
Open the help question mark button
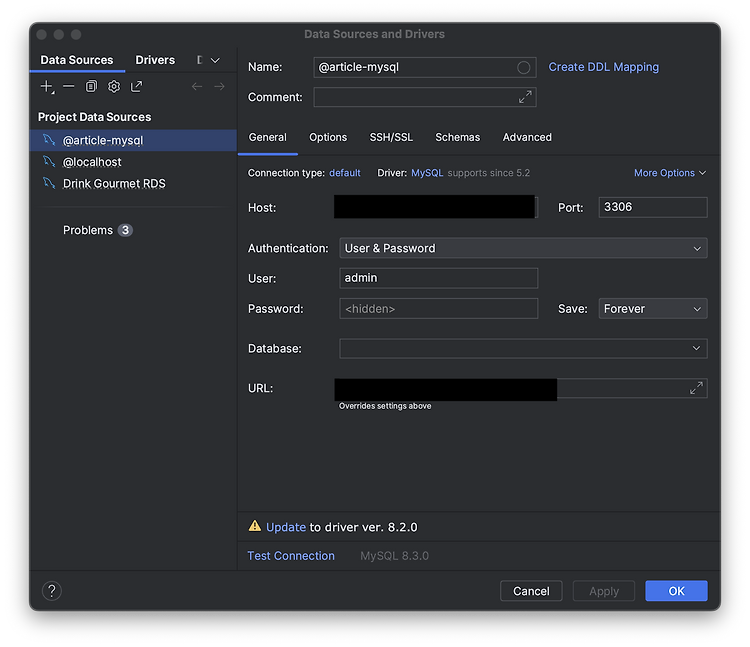pos(52,591)
